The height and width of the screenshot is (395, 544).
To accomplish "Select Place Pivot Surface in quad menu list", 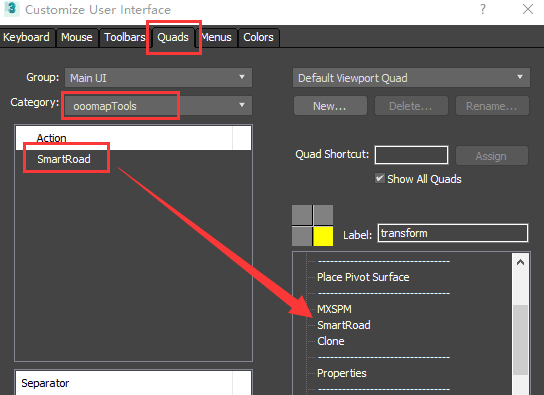I will (363, 277).
